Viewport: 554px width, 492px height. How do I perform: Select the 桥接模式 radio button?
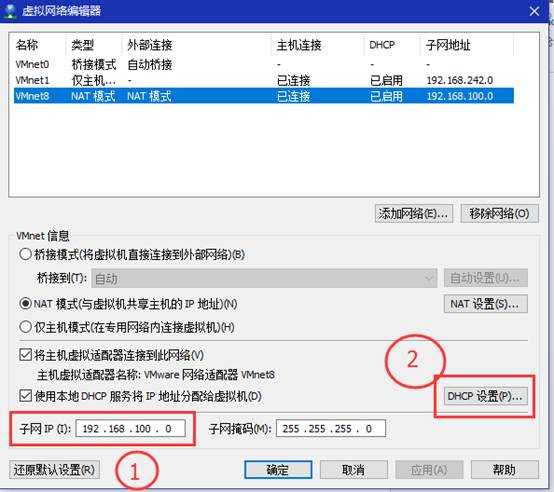[x=25, y=254]
